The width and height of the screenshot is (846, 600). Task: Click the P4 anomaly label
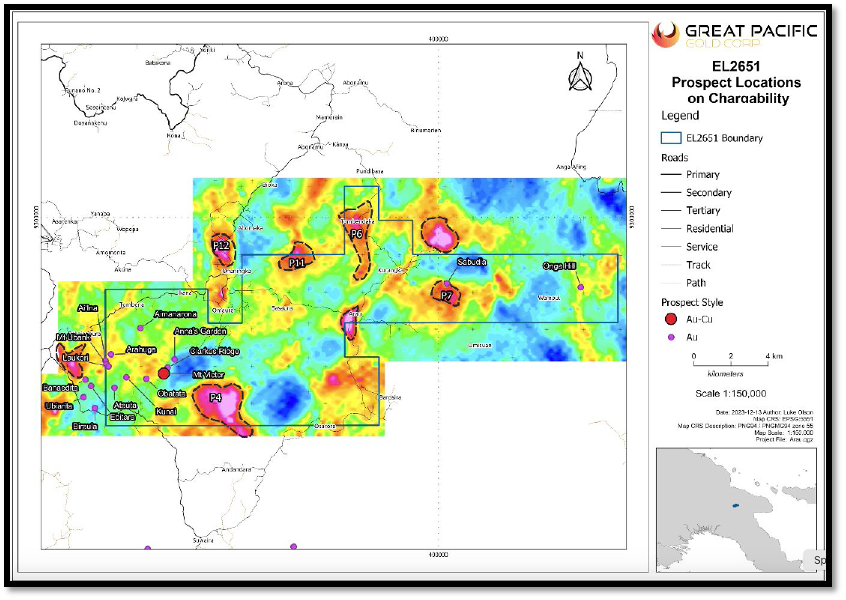215,397
